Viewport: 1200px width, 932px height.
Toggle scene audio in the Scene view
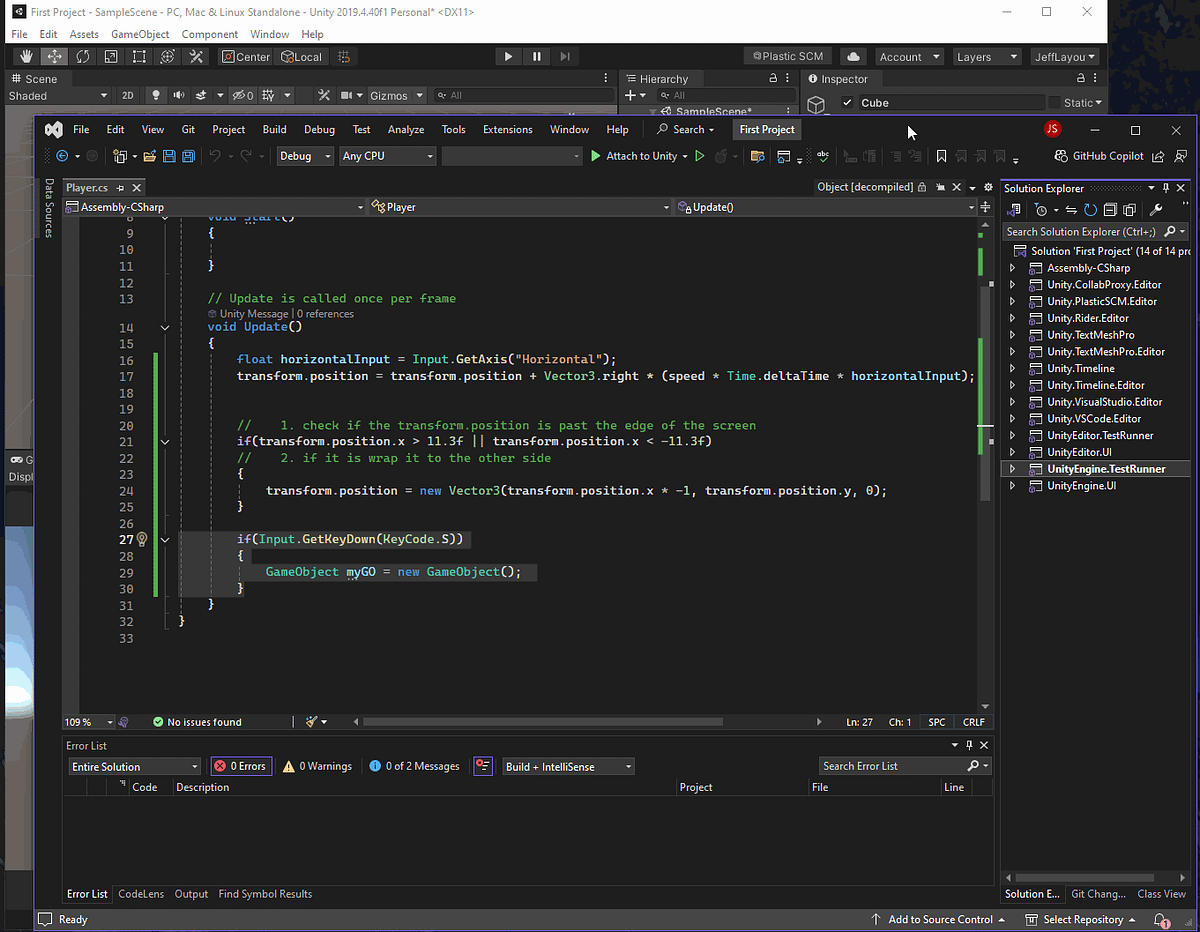(178, 96)
